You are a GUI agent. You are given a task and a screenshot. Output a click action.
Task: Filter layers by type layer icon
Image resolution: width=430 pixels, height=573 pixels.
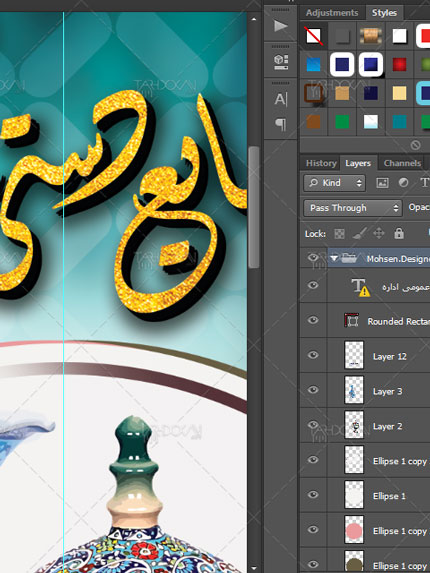[425, 183]
